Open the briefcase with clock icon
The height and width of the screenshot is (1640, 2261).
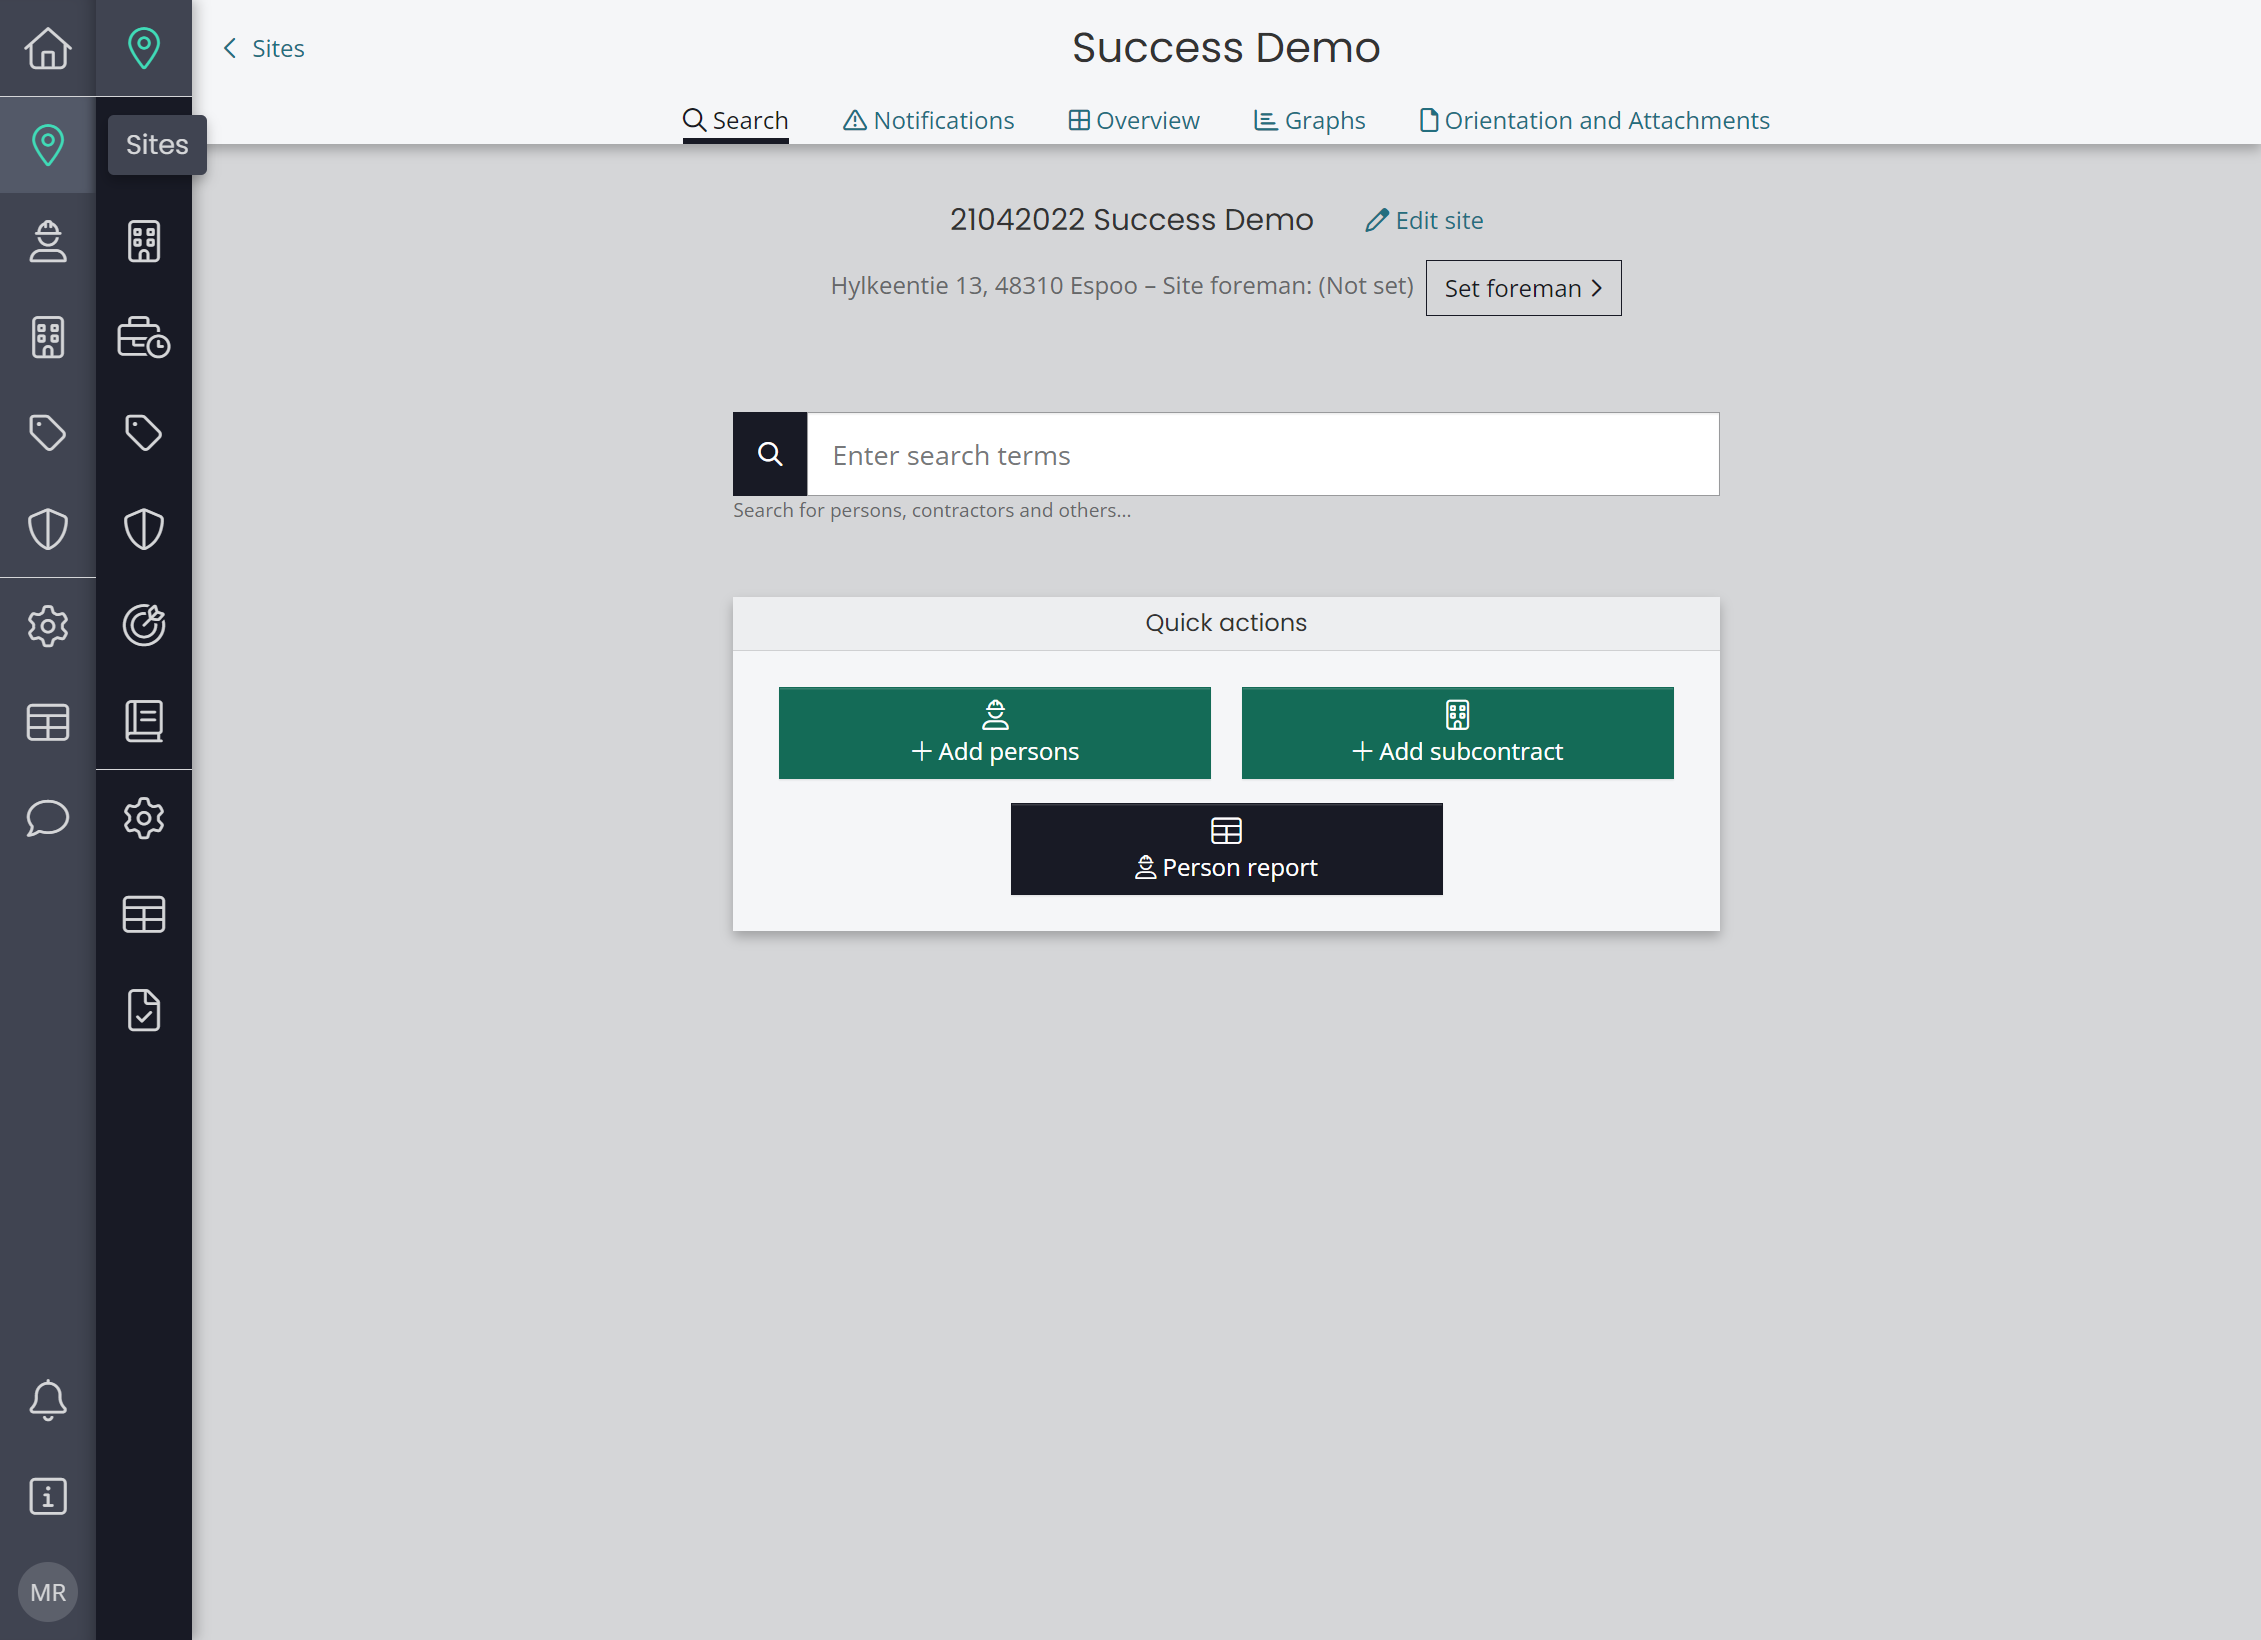point(144,337)
